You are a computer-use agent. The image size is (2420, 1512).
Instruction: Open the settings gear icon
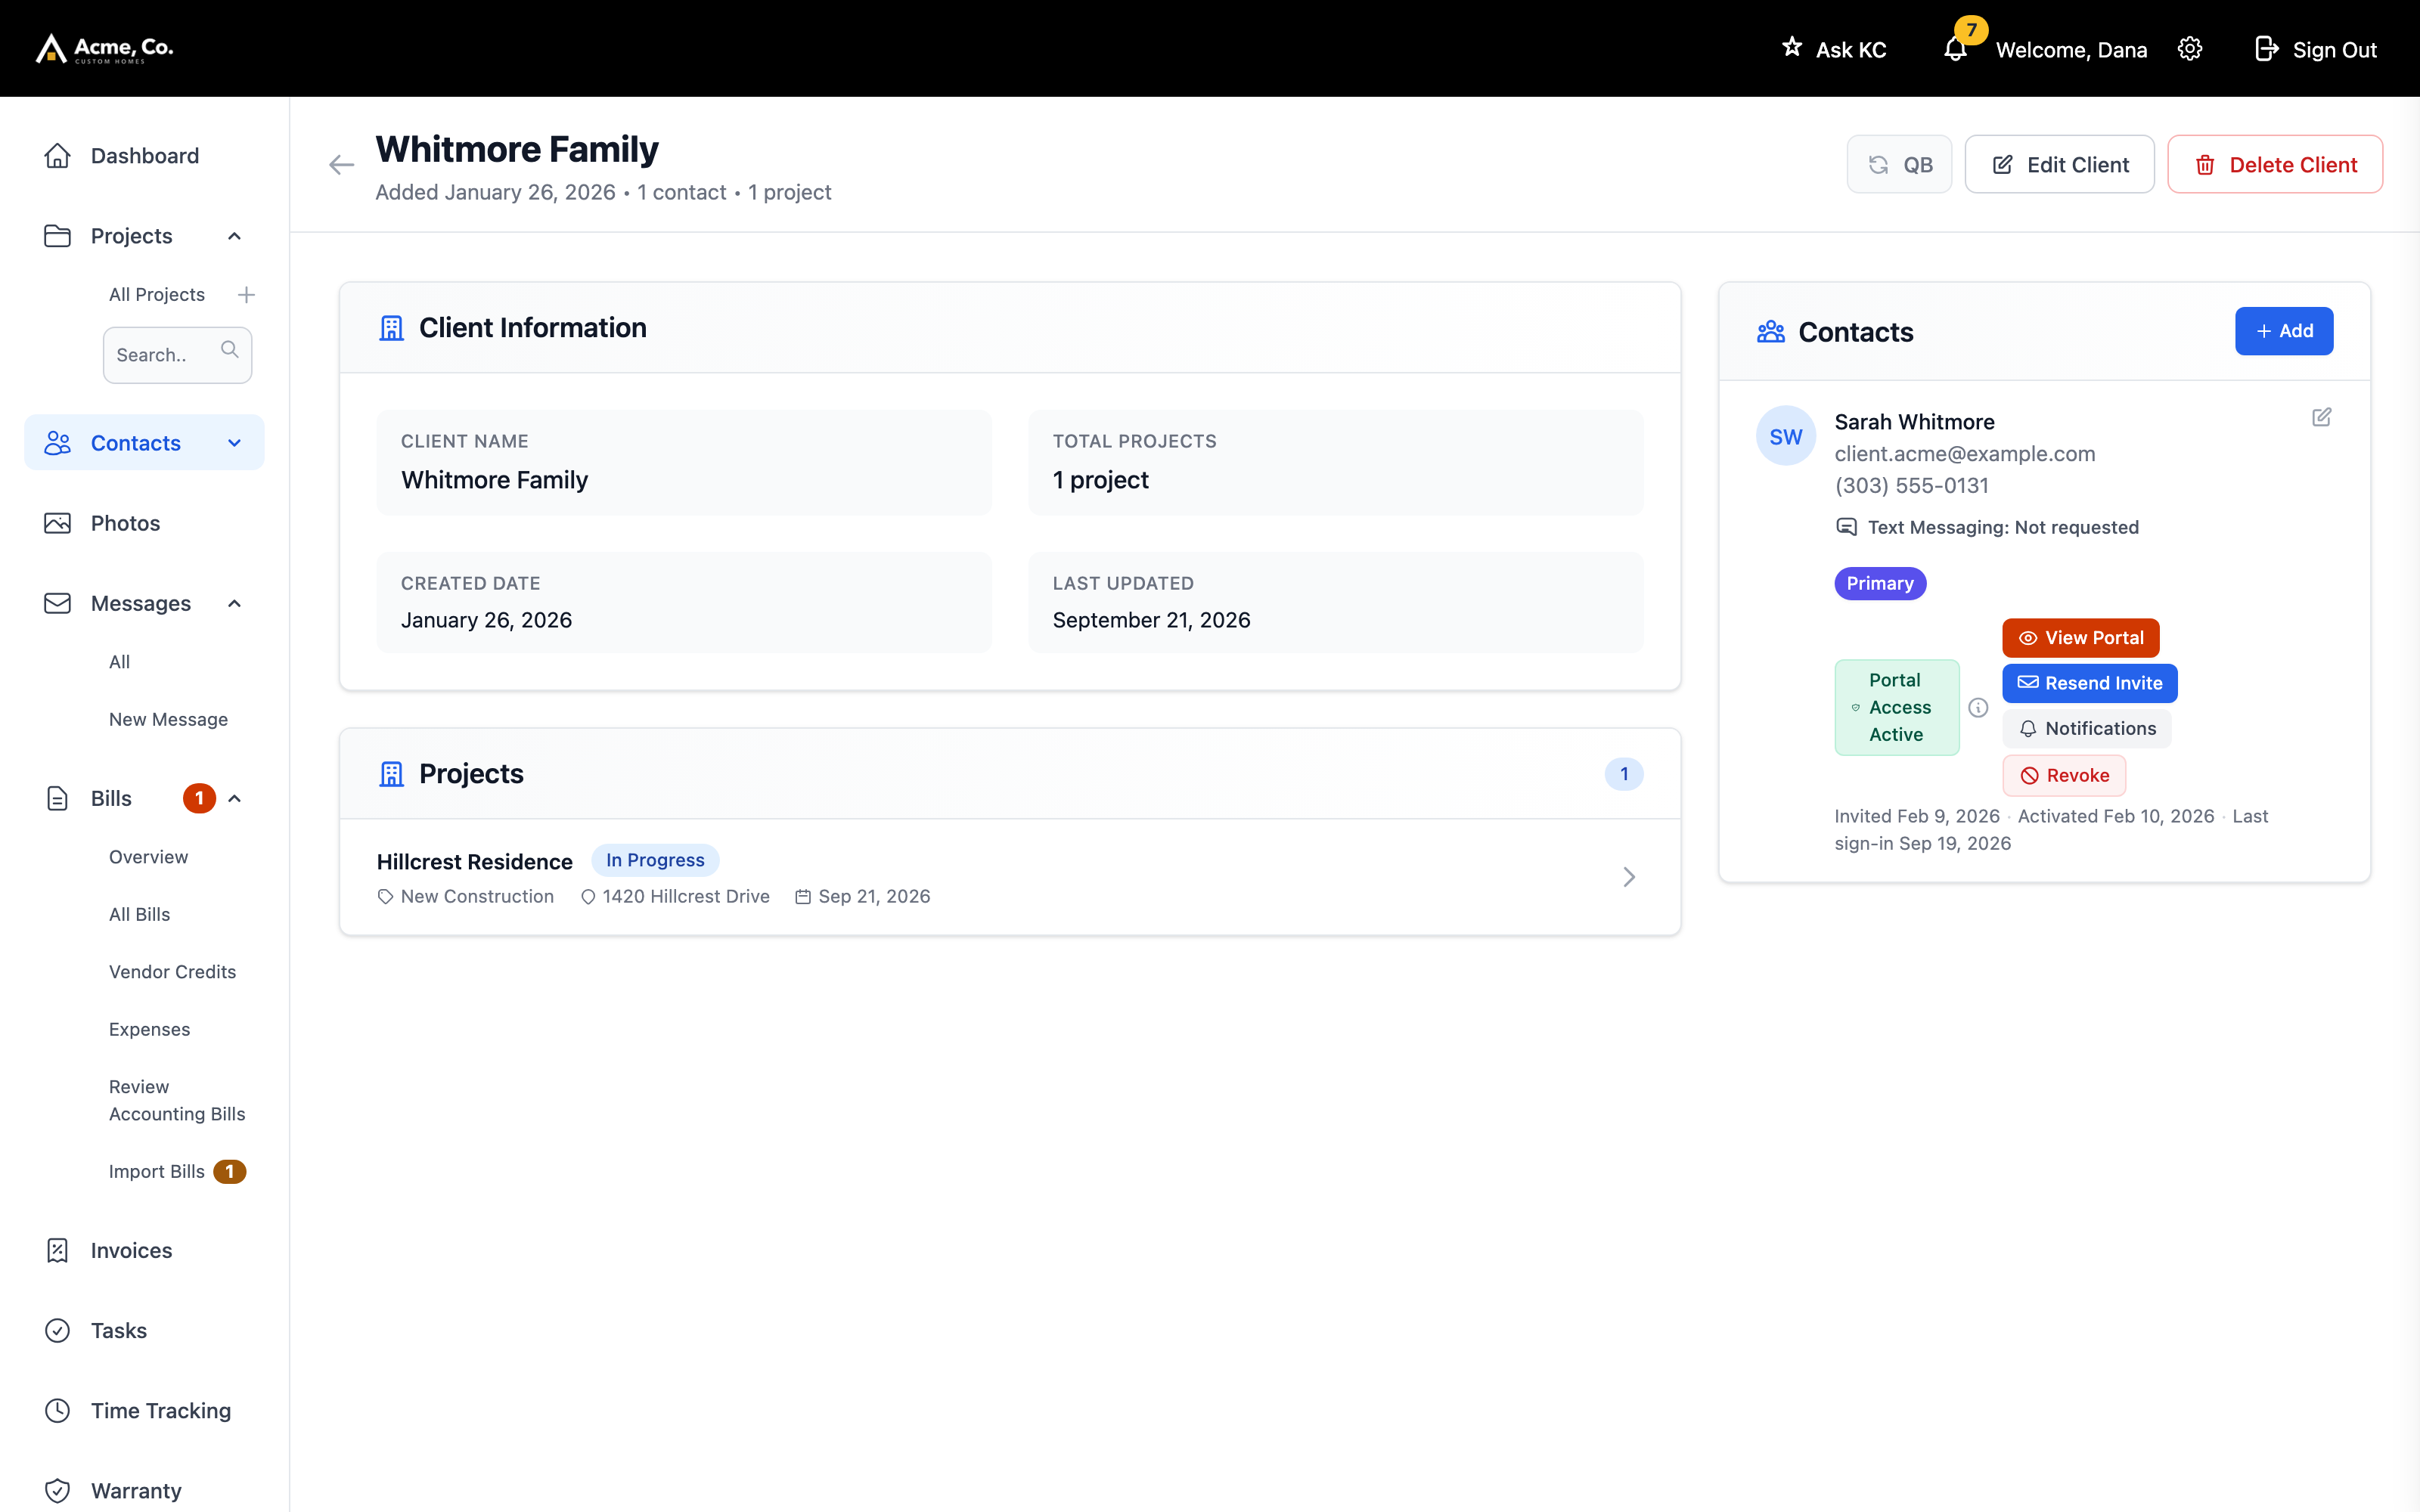click(2190, 49)
